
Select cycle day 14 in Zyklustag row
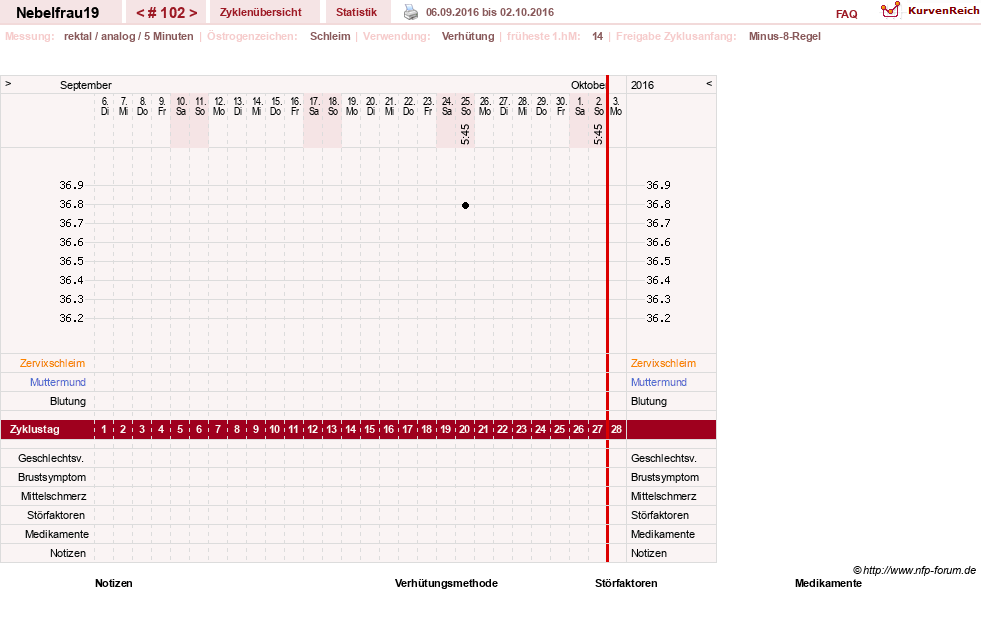pos(350,429)
